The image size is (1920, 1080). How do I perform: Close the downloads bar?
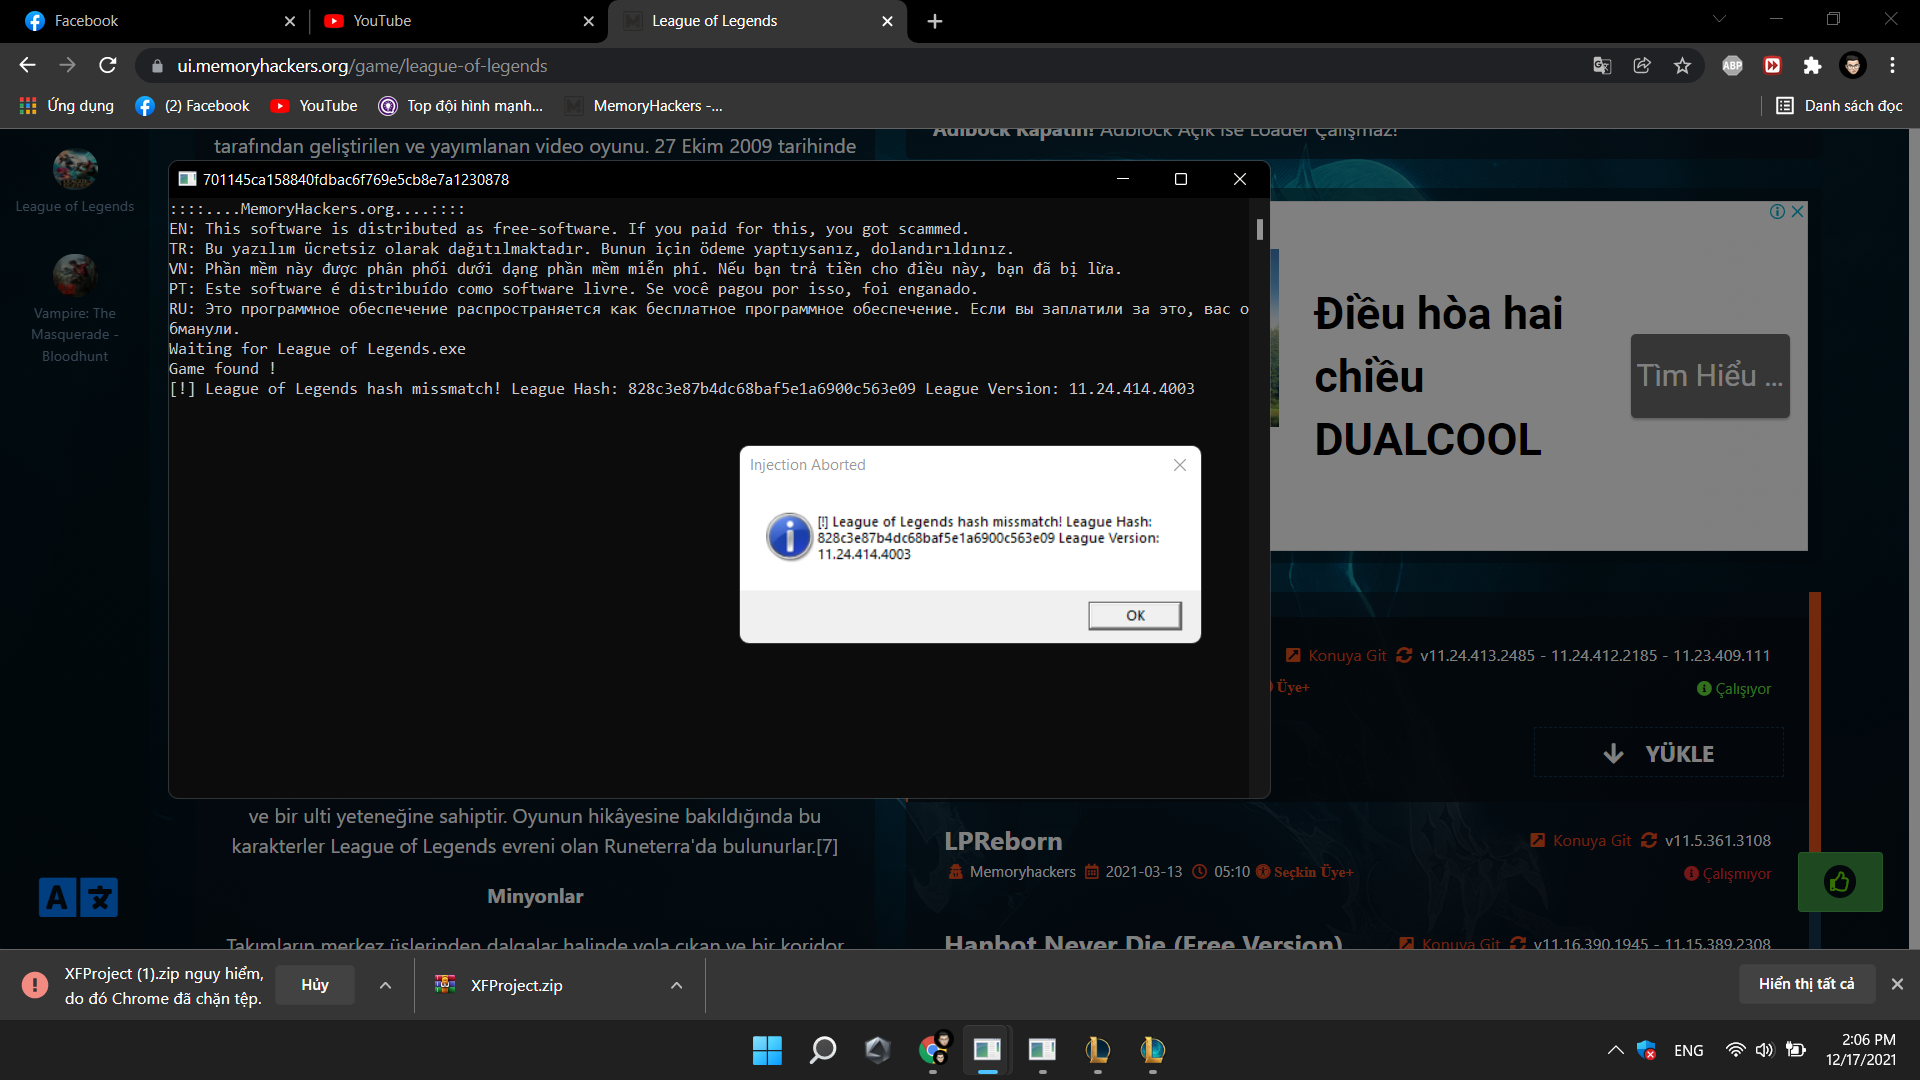pos(1897,984)
